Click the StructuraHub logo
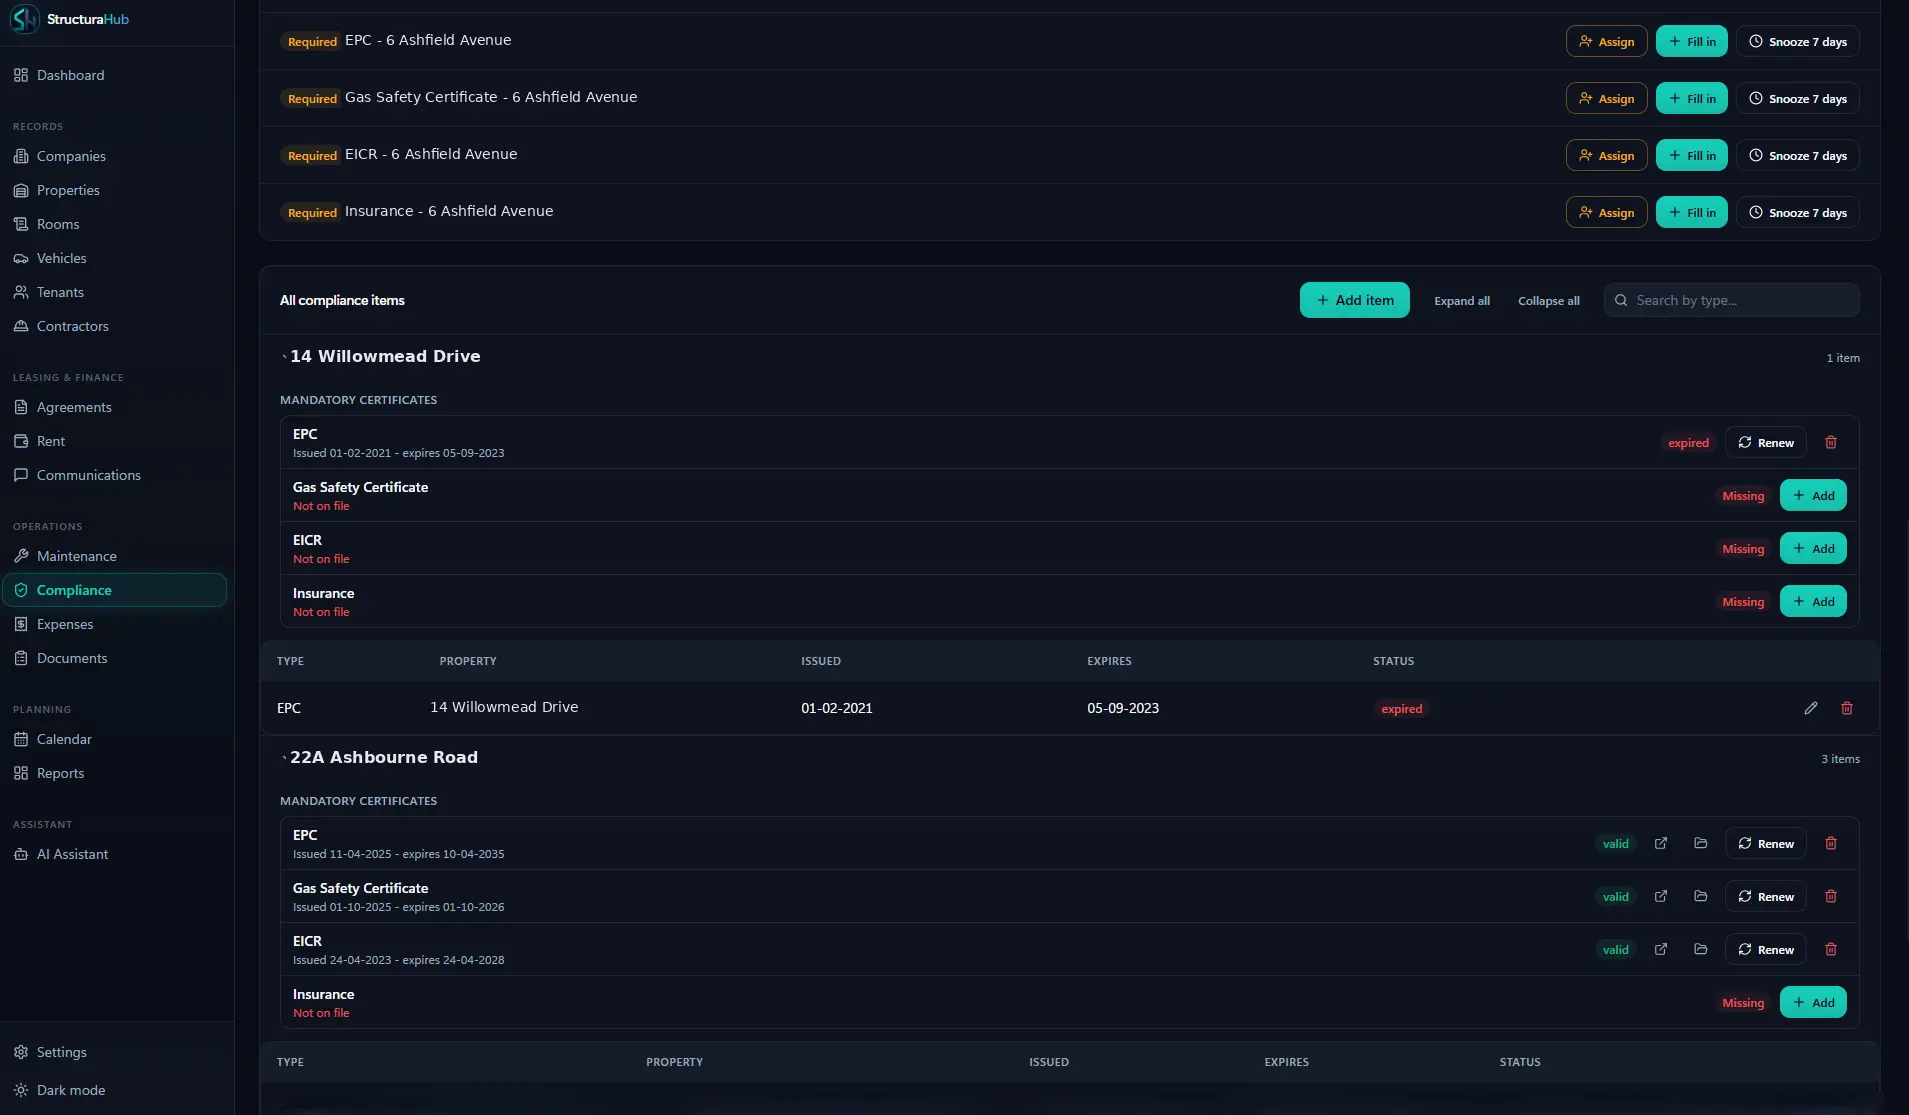The height and width of the screenshot is (1115, 1909). (69, 19)
